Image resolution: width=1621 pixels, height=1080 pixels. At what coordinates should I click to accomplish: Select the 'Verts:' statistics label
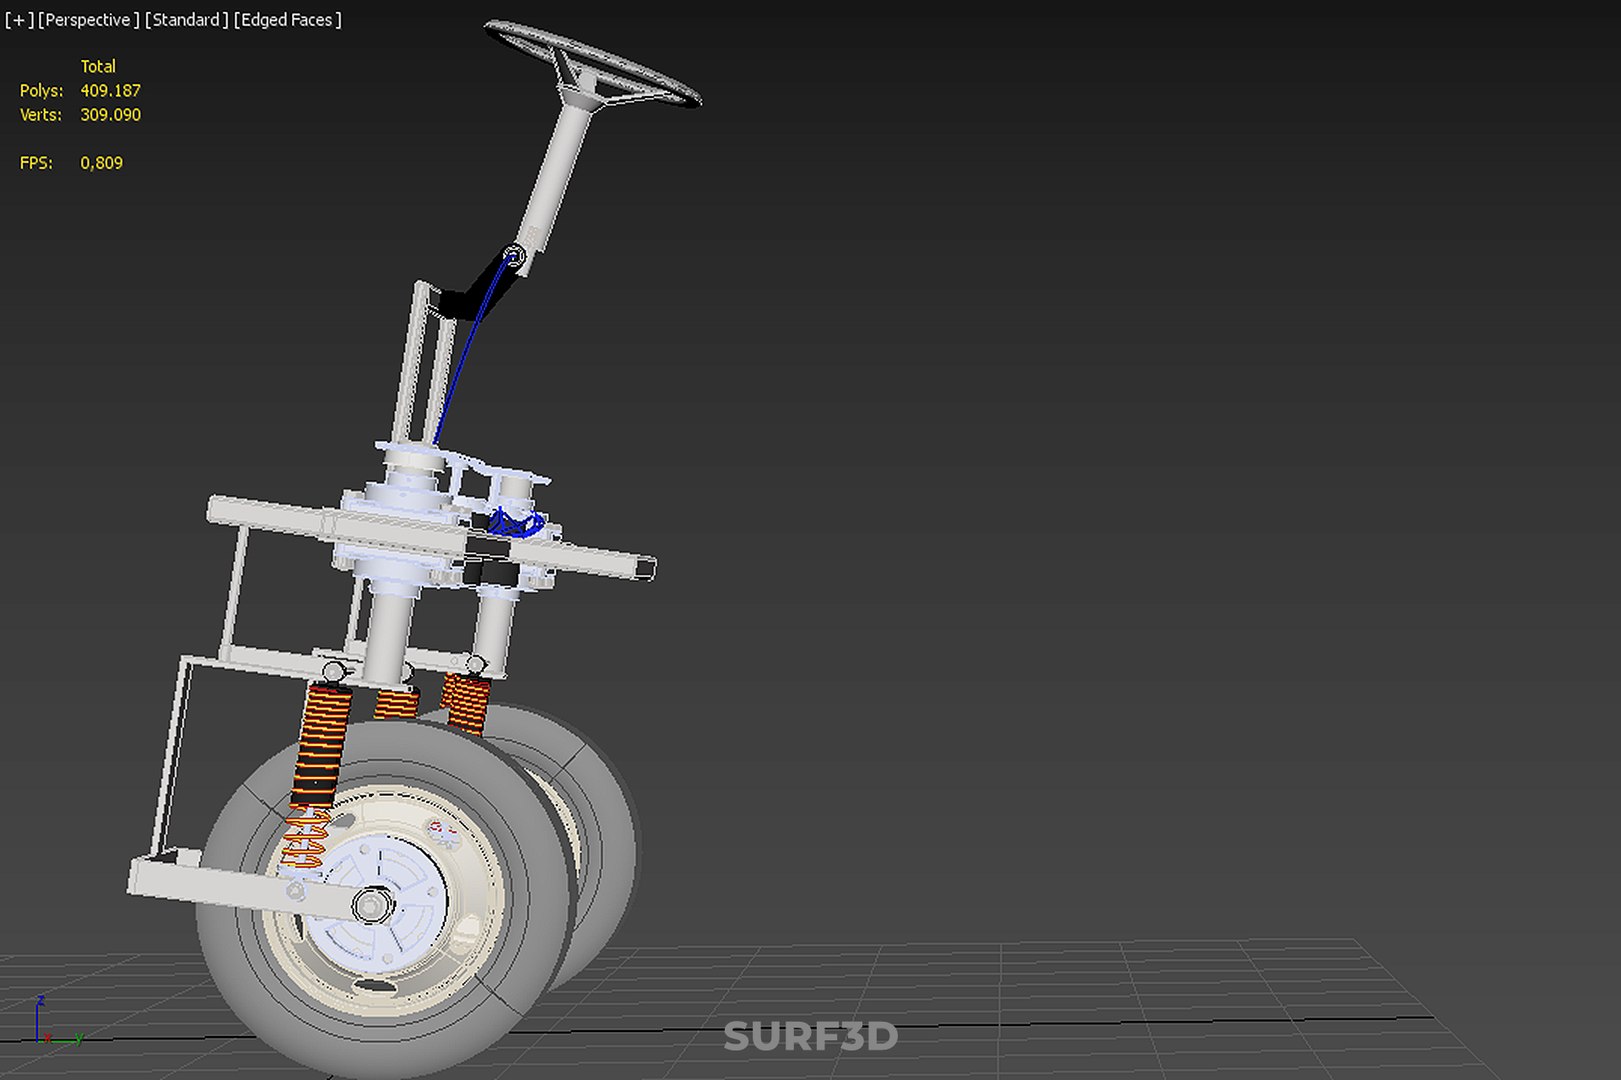point(41,115)
